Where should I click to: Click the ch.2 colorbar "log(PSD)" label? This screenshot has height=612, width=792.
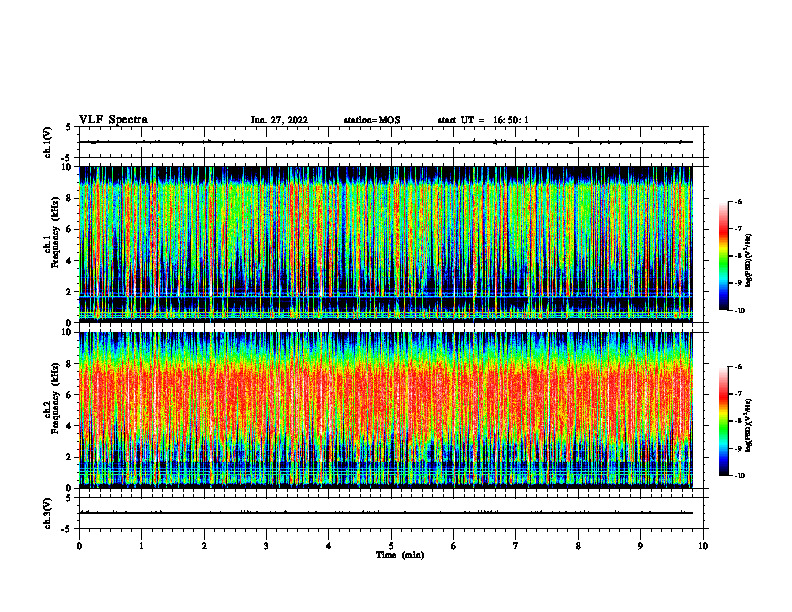(x=749, y=425)
